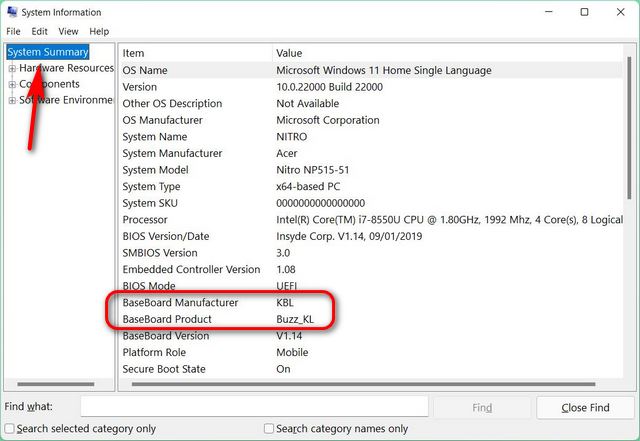Enable Search selected category only checkbox
Viewport: 640px width, 441px height.
tap(9, 428)
